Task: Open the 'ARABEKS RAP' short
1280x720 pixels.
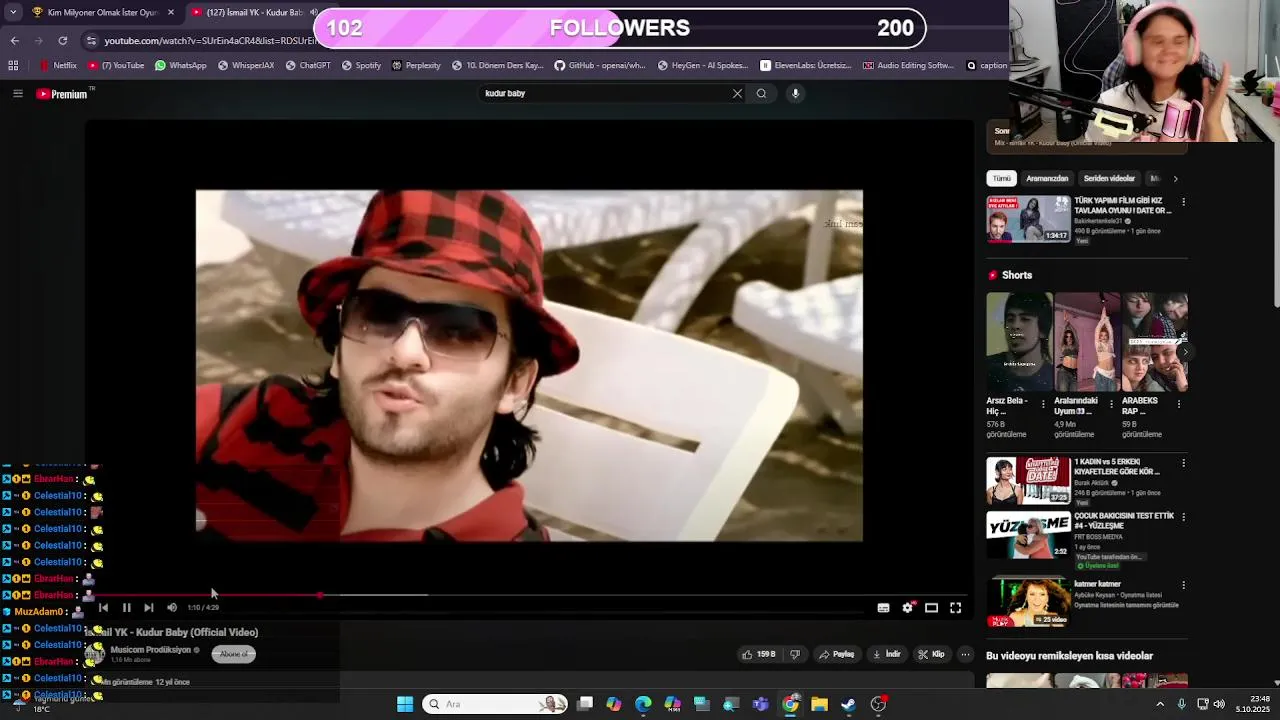Action: [x=1155, y=342]
